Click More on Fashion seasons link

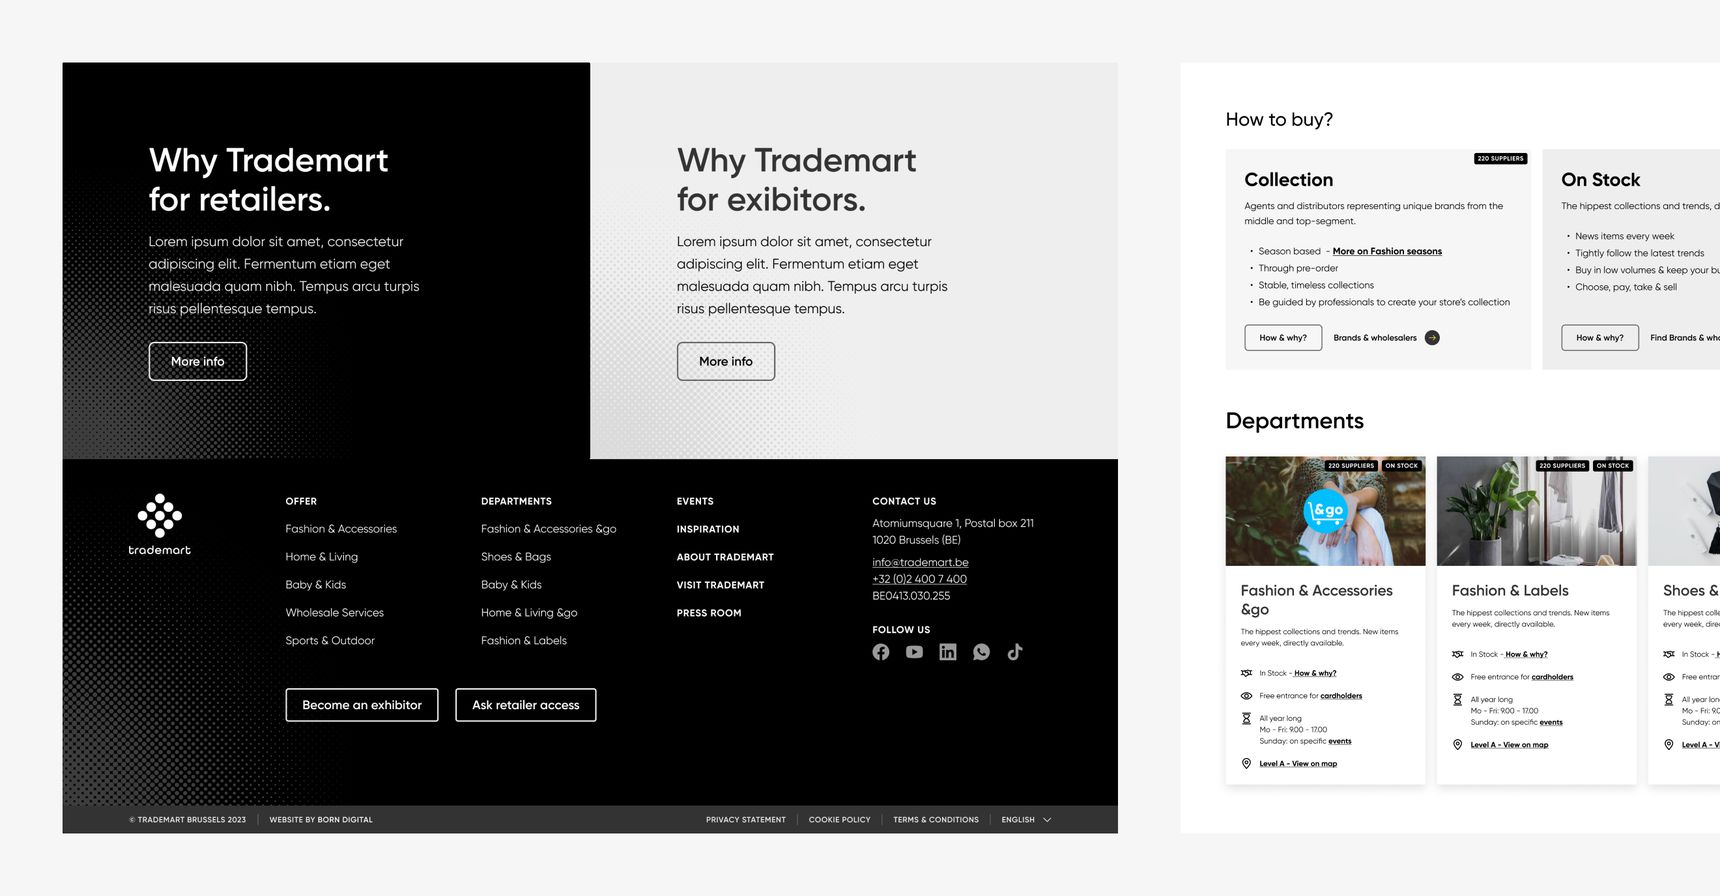point(1387,252)
